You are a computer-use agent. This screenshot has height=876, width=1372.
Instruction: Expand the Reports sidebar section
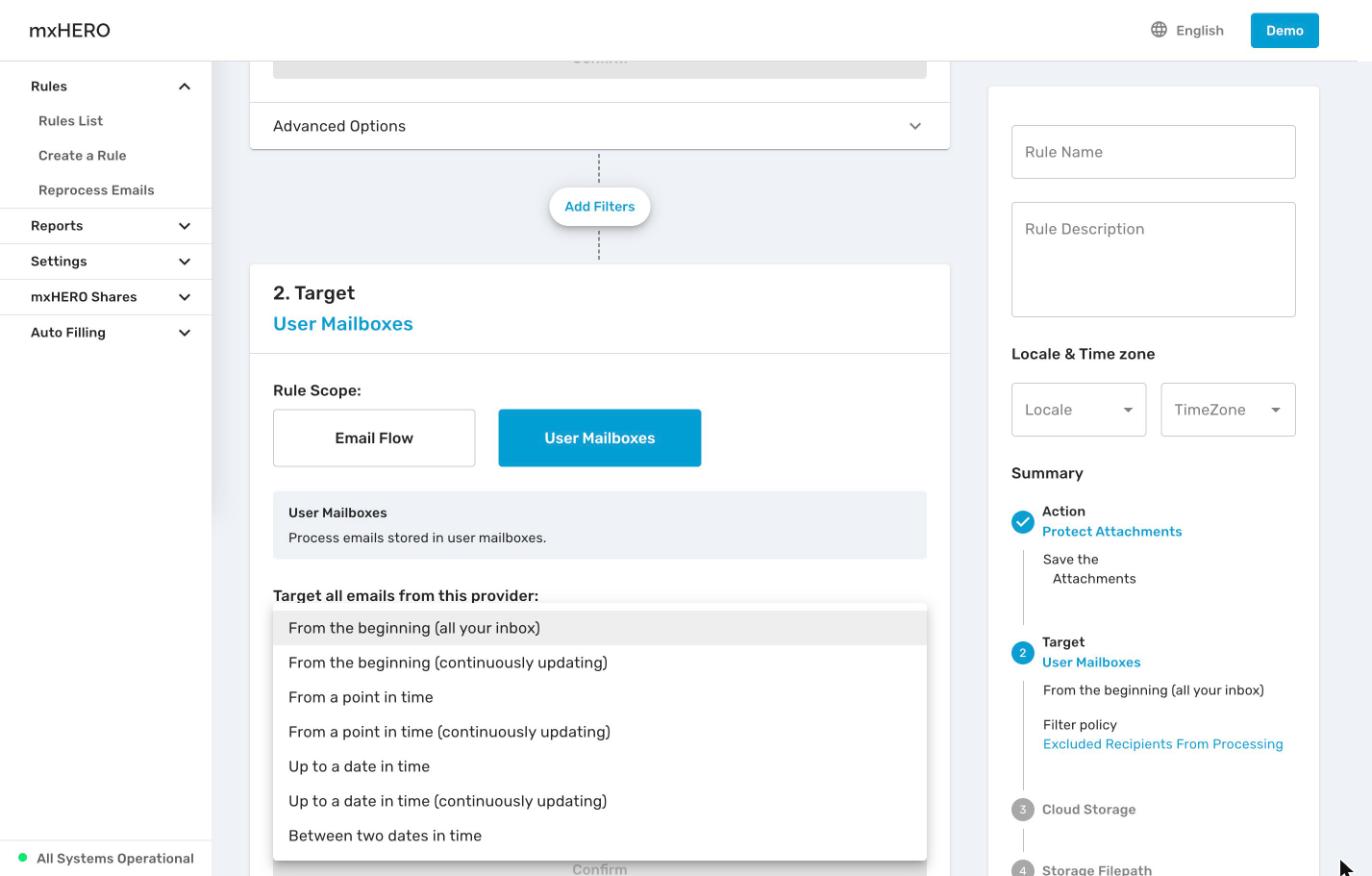pos(184,226)
